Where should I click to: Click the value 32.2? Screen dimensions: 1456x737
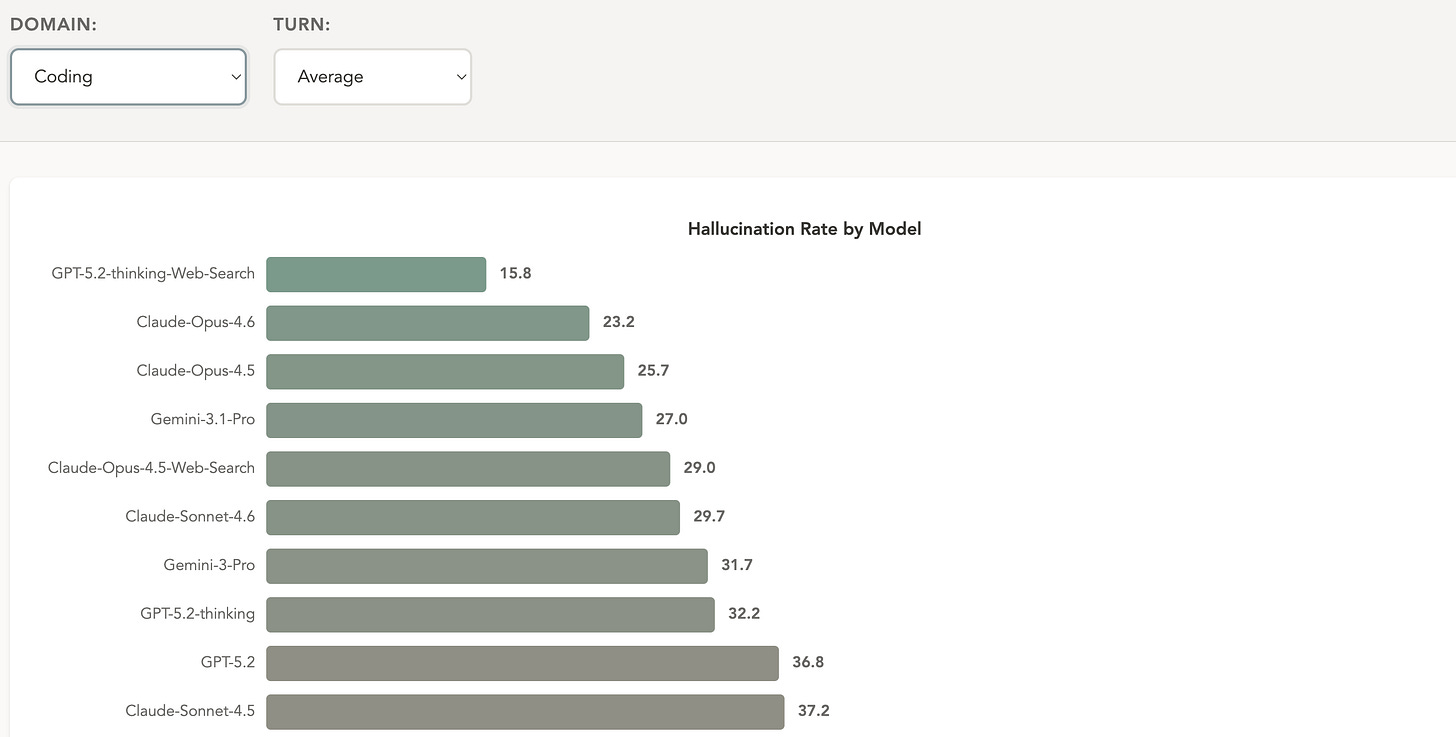pos(744,614)
